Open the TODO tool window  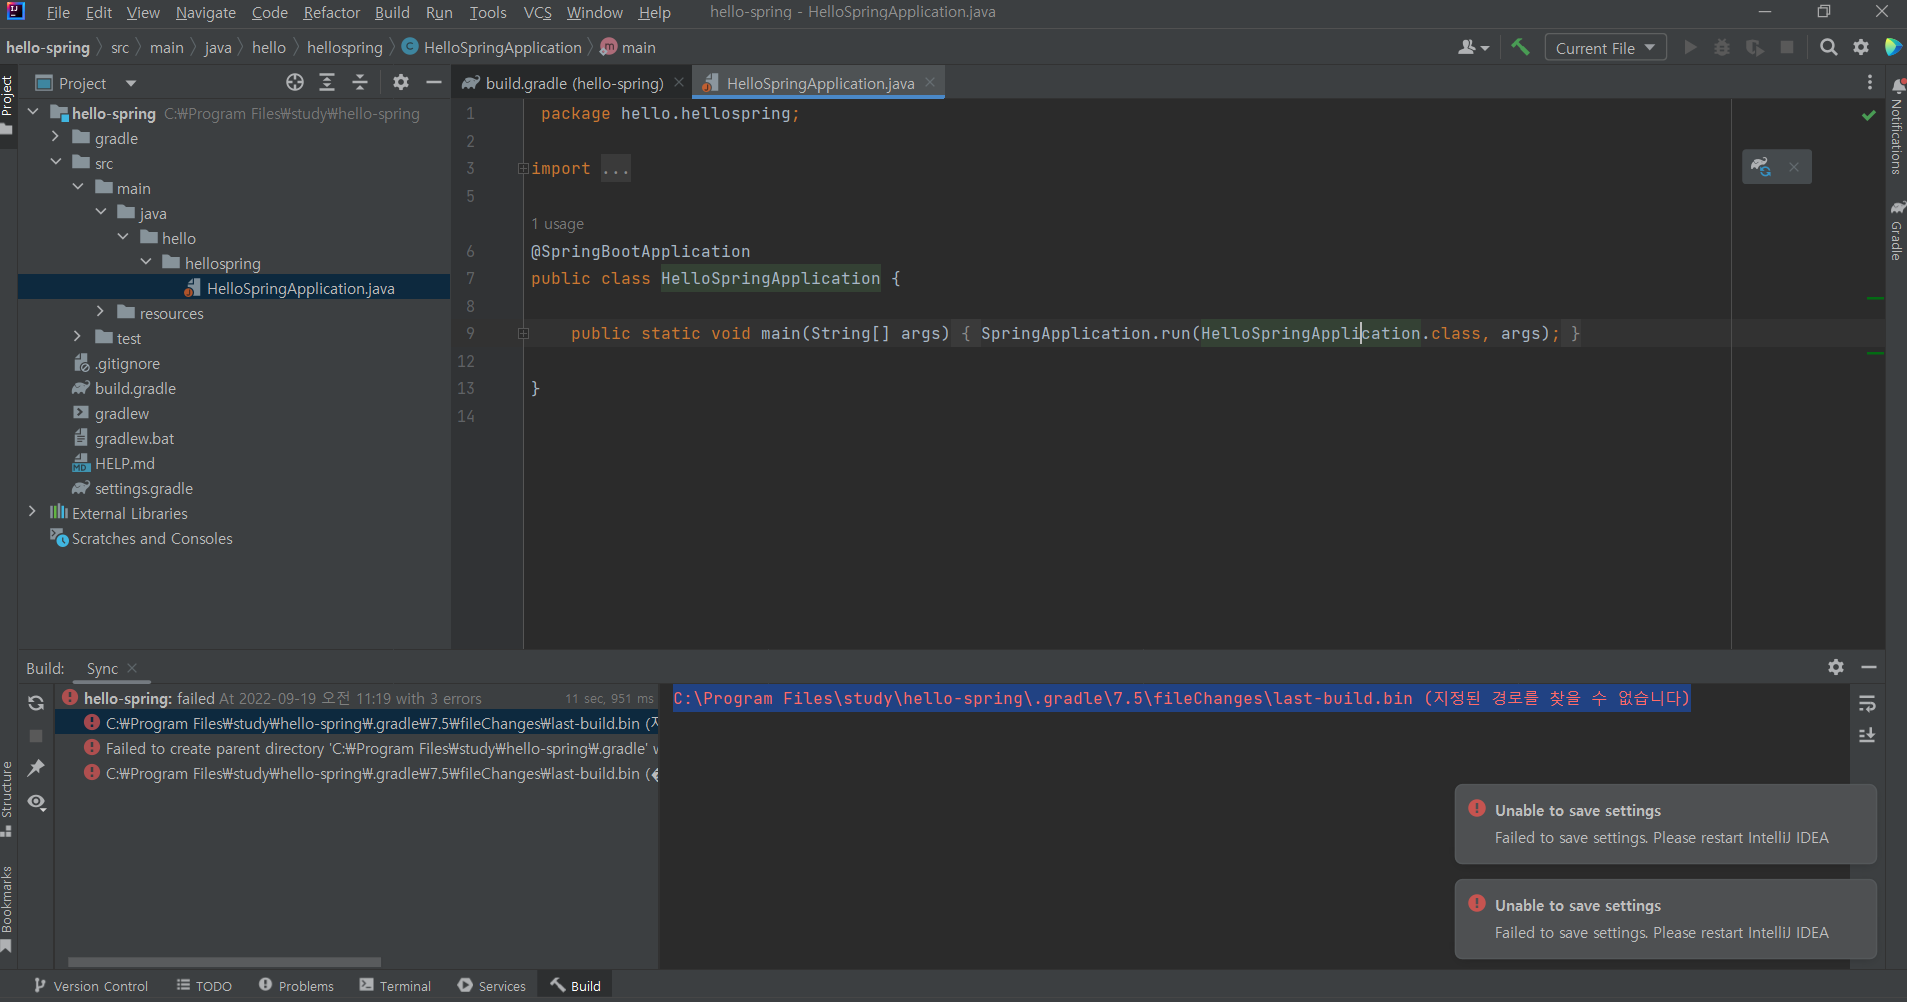pos(204,986)
